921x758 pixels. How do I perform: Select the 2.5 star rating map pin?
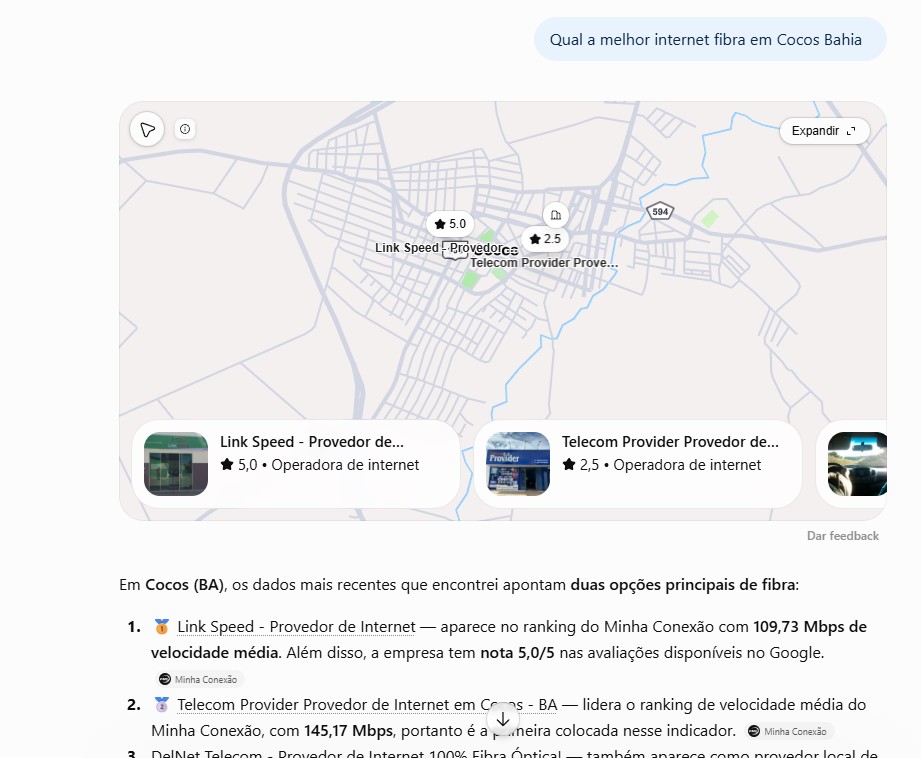pyautogui.click(x=545, y=239)
